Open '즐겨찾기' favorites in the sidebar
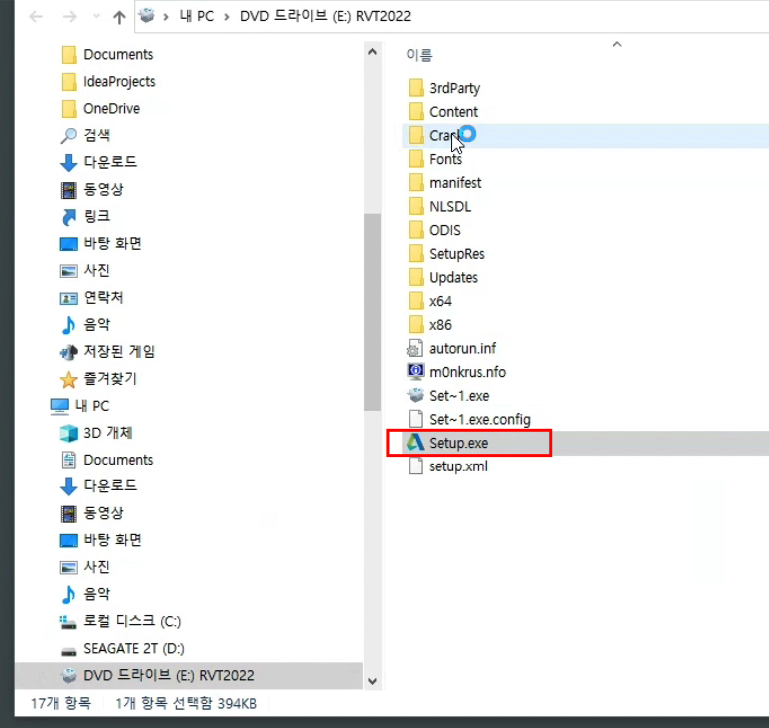Viewport: 769px width, 728px height. pos(98,378)
